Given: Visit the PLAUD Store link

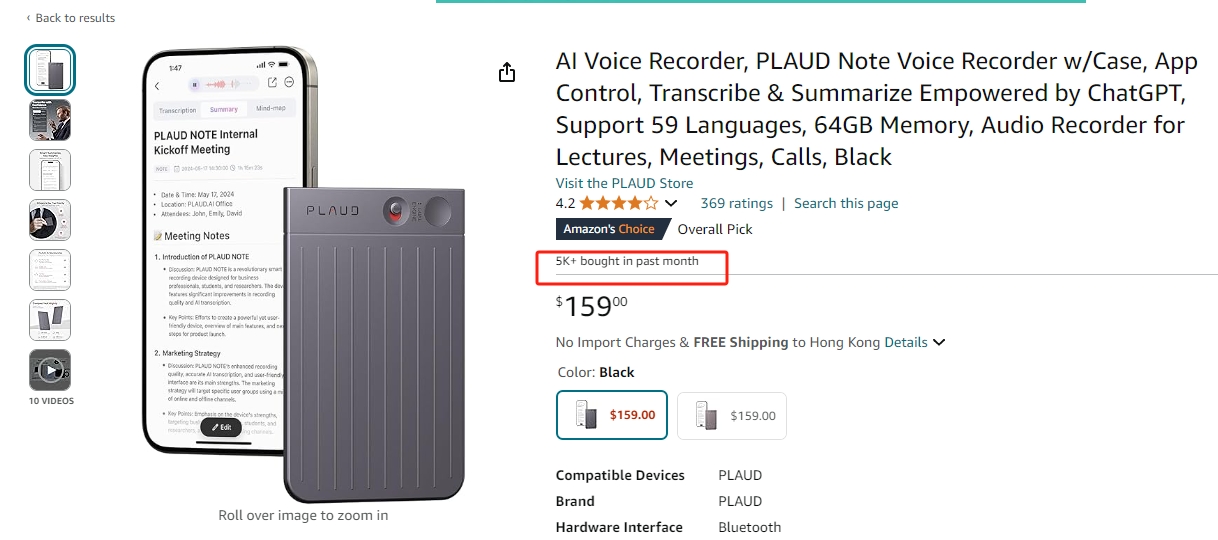Looking at the screenshot, I should 624,183.
